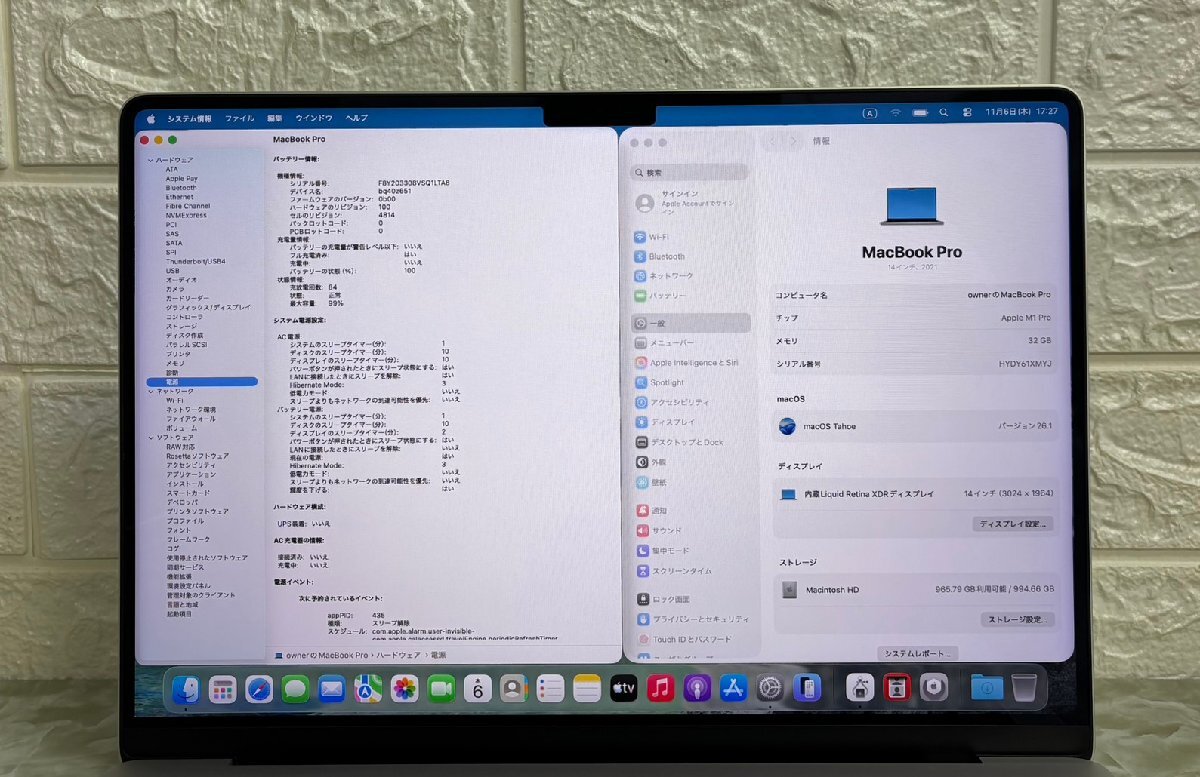The width and height of the screenshot is (1200, 777).
Task: Open the ヘルプ menu
Action: [357, 118]
